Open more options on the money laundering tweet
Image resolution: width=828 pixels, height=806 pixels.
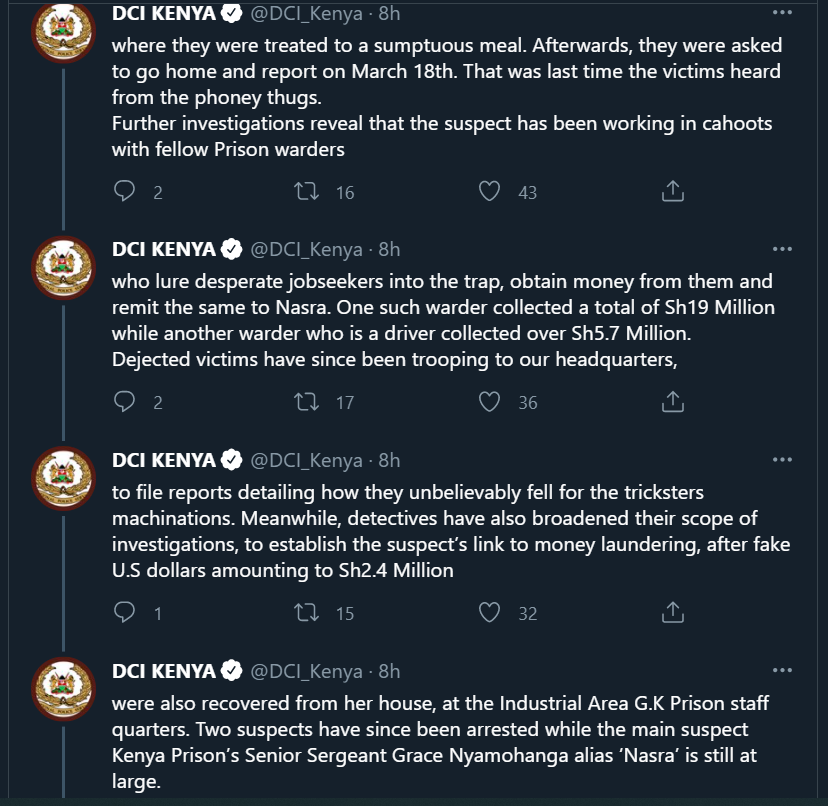tap(783, 460)
